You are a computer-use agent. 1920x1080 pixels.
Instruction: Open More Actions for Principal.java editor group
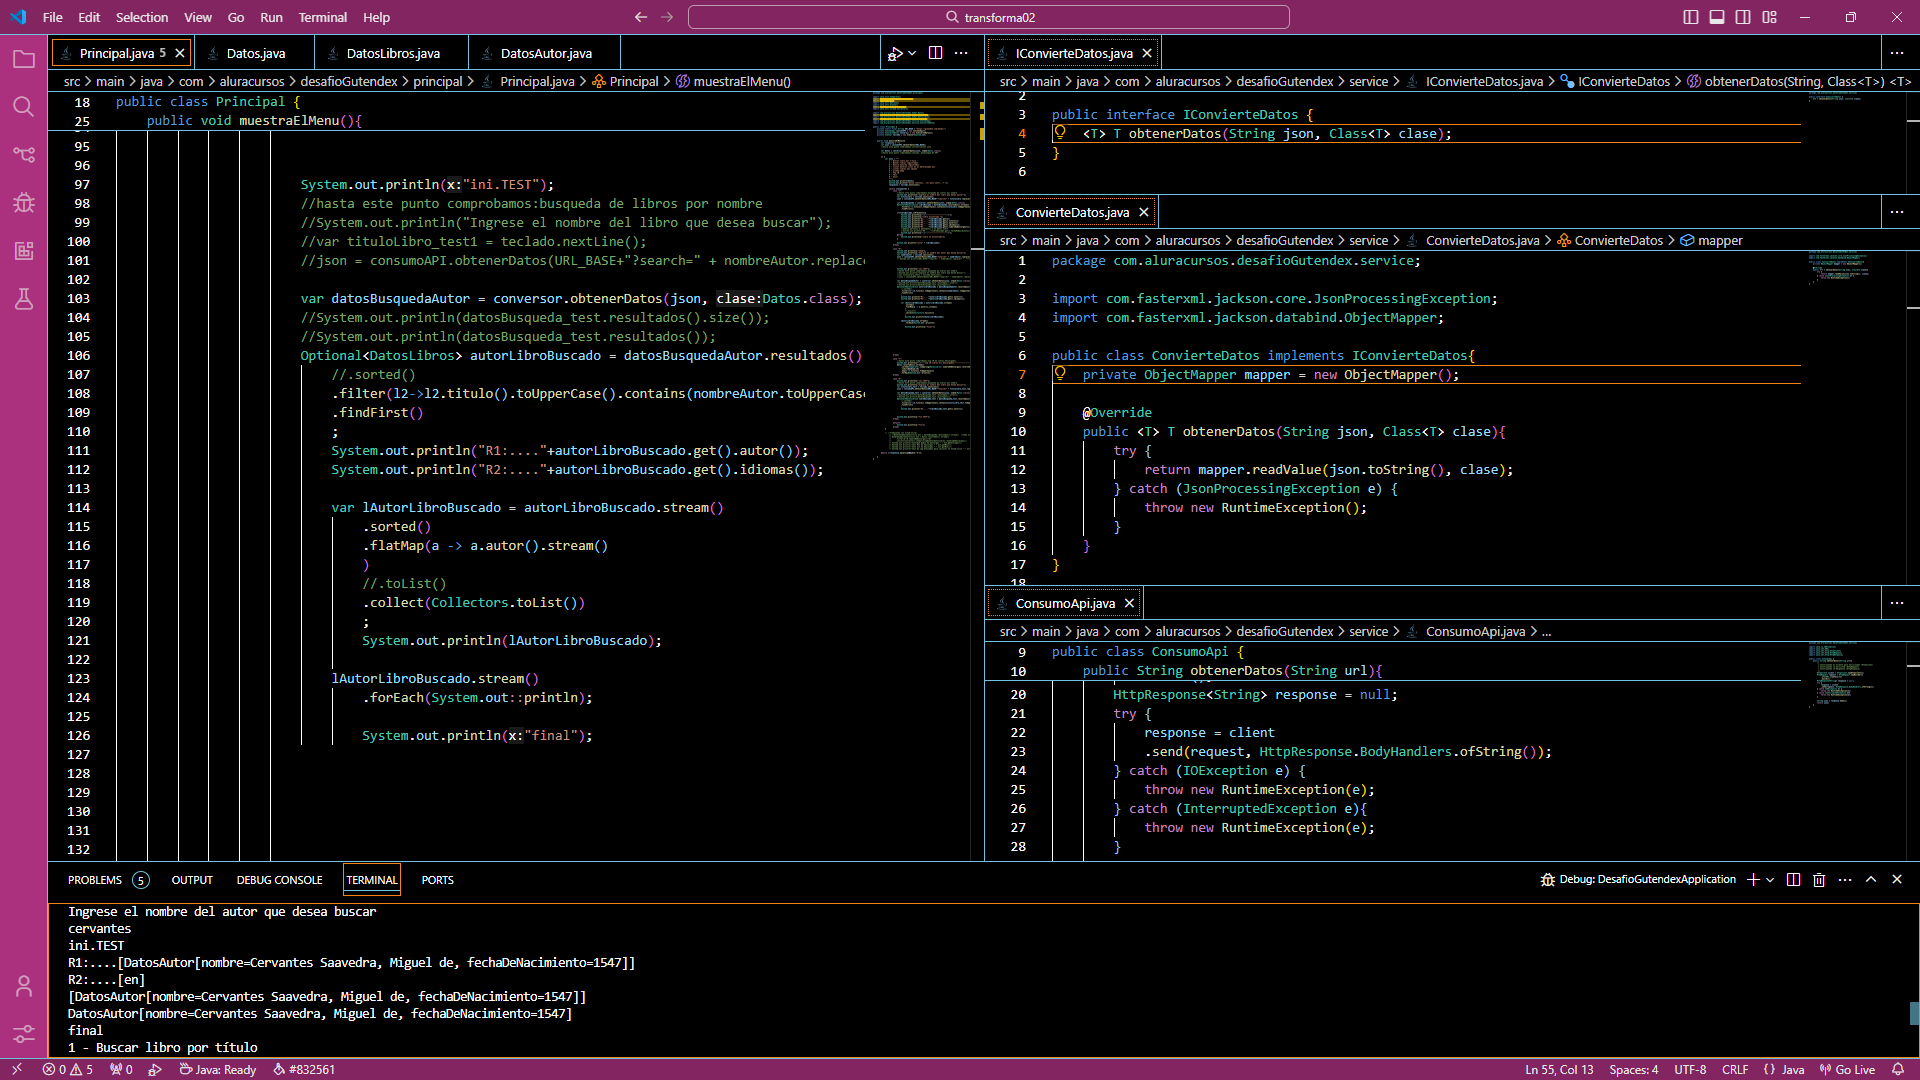(961, 53)
